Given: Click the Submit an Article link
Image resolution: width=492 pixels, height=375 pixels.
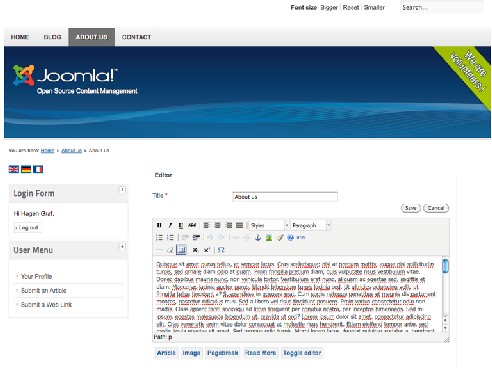Looking at the screenshot, I should (44, 290).
